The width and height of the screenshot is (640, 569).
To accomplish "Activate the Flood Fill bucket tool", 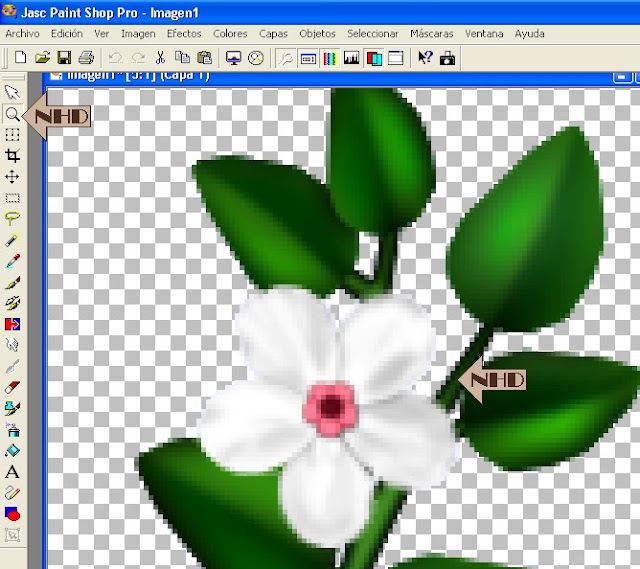I will pos(12,450).
